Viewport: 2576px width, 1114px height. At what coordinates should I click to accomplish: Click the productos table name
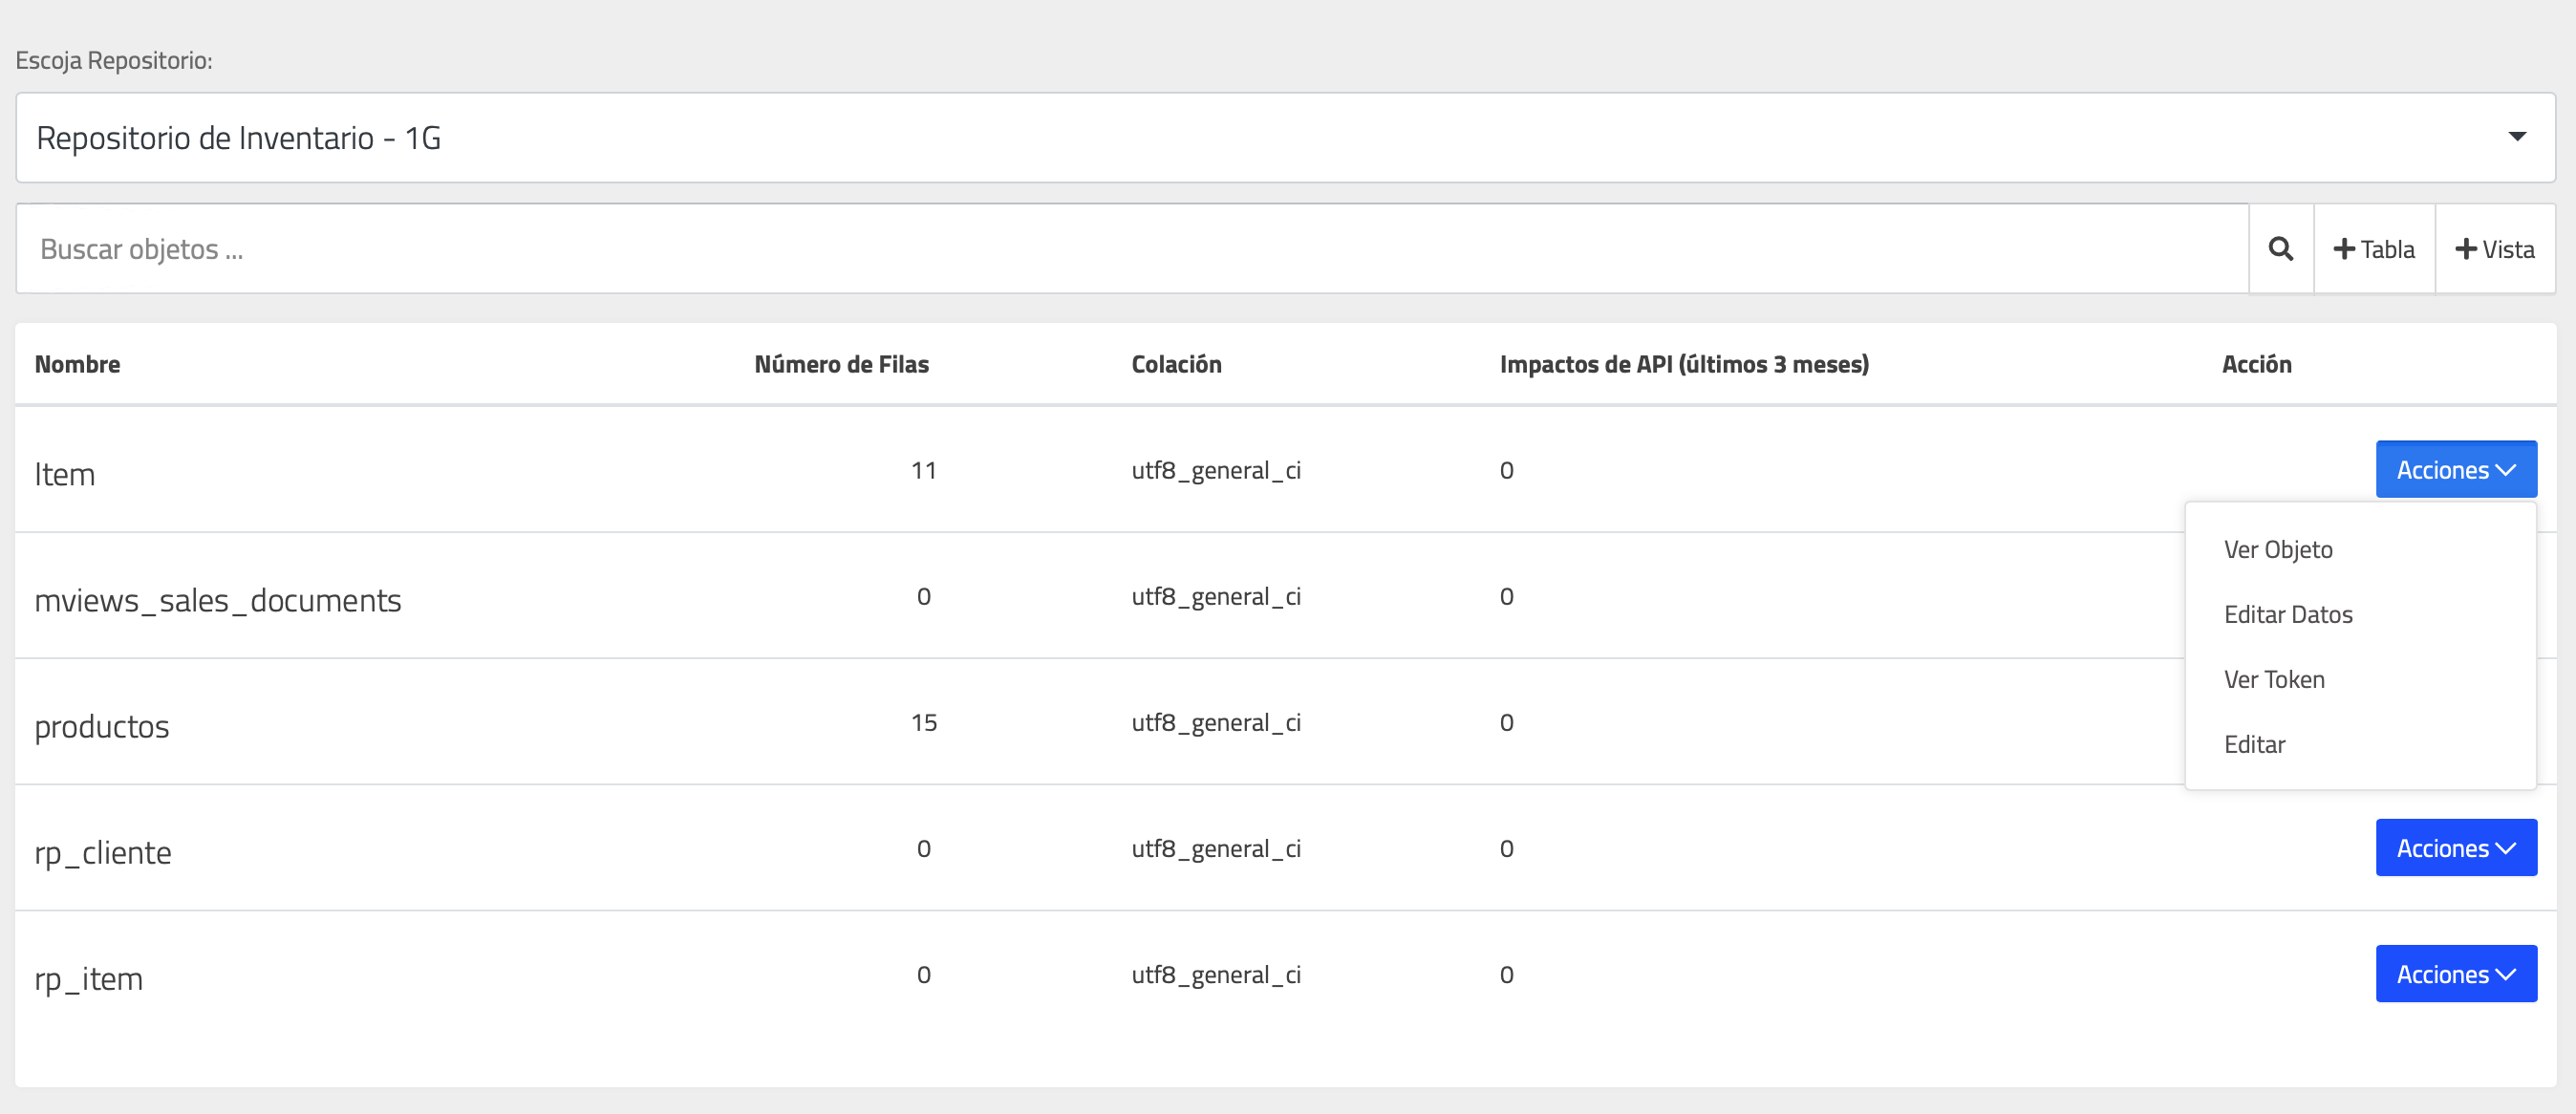[102, 726]
